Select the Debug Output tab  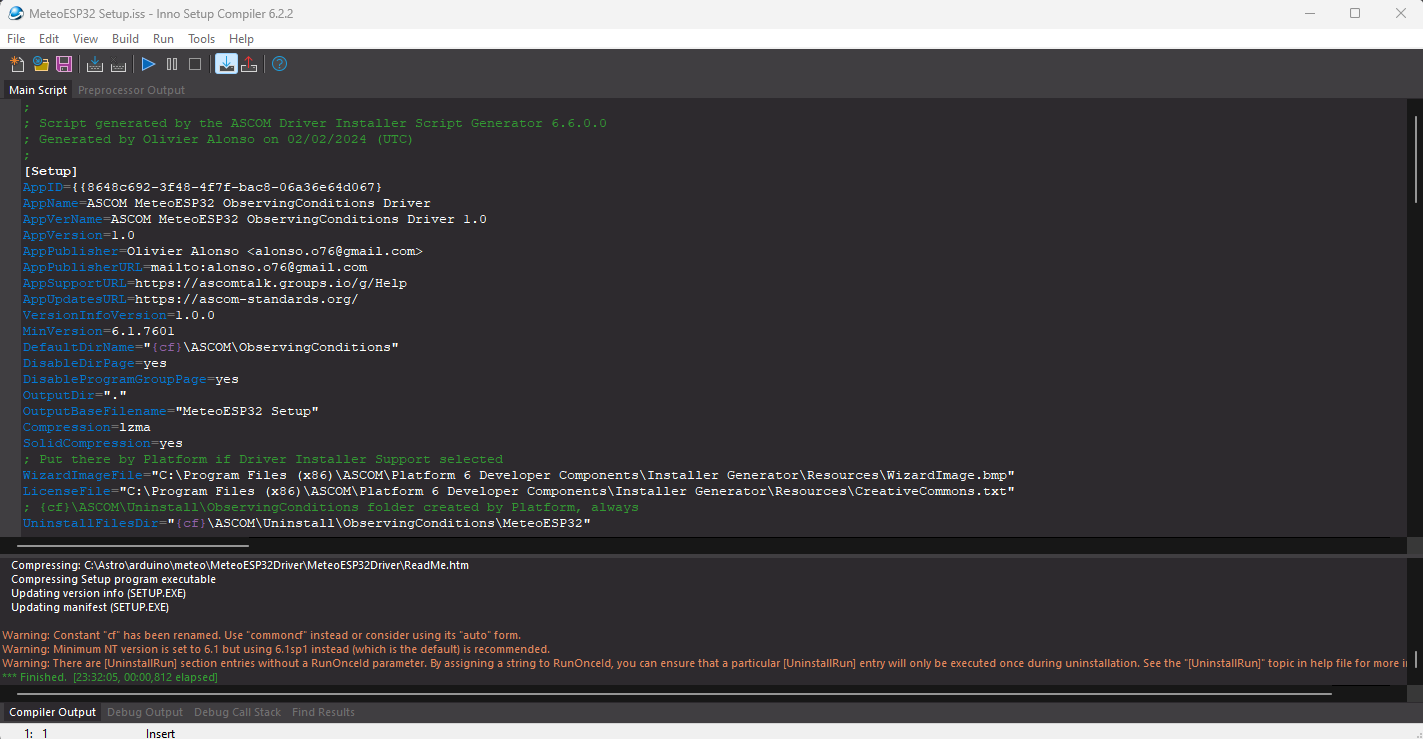pos(145,712)
